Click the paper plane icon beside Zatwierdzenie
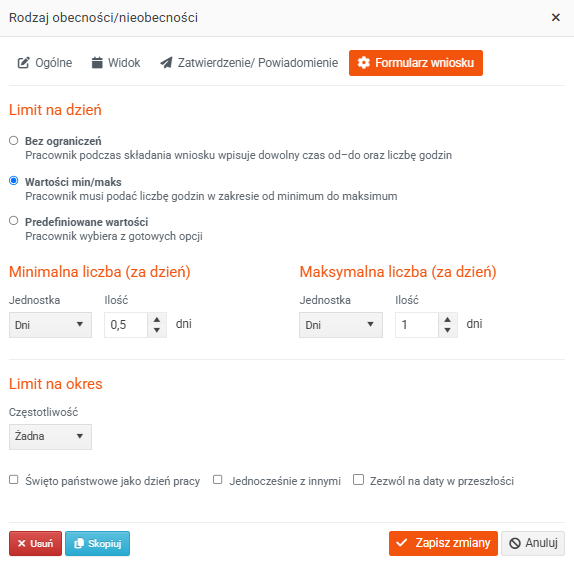Image resolution: width=574 pixels, height=566 pixels. [166, 63]
